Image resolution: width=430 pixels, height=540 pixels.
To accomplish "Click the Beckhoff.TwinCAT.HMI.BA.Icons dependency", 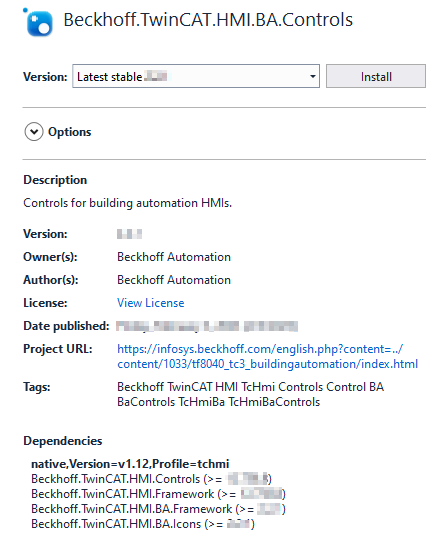I will point(143,524).
